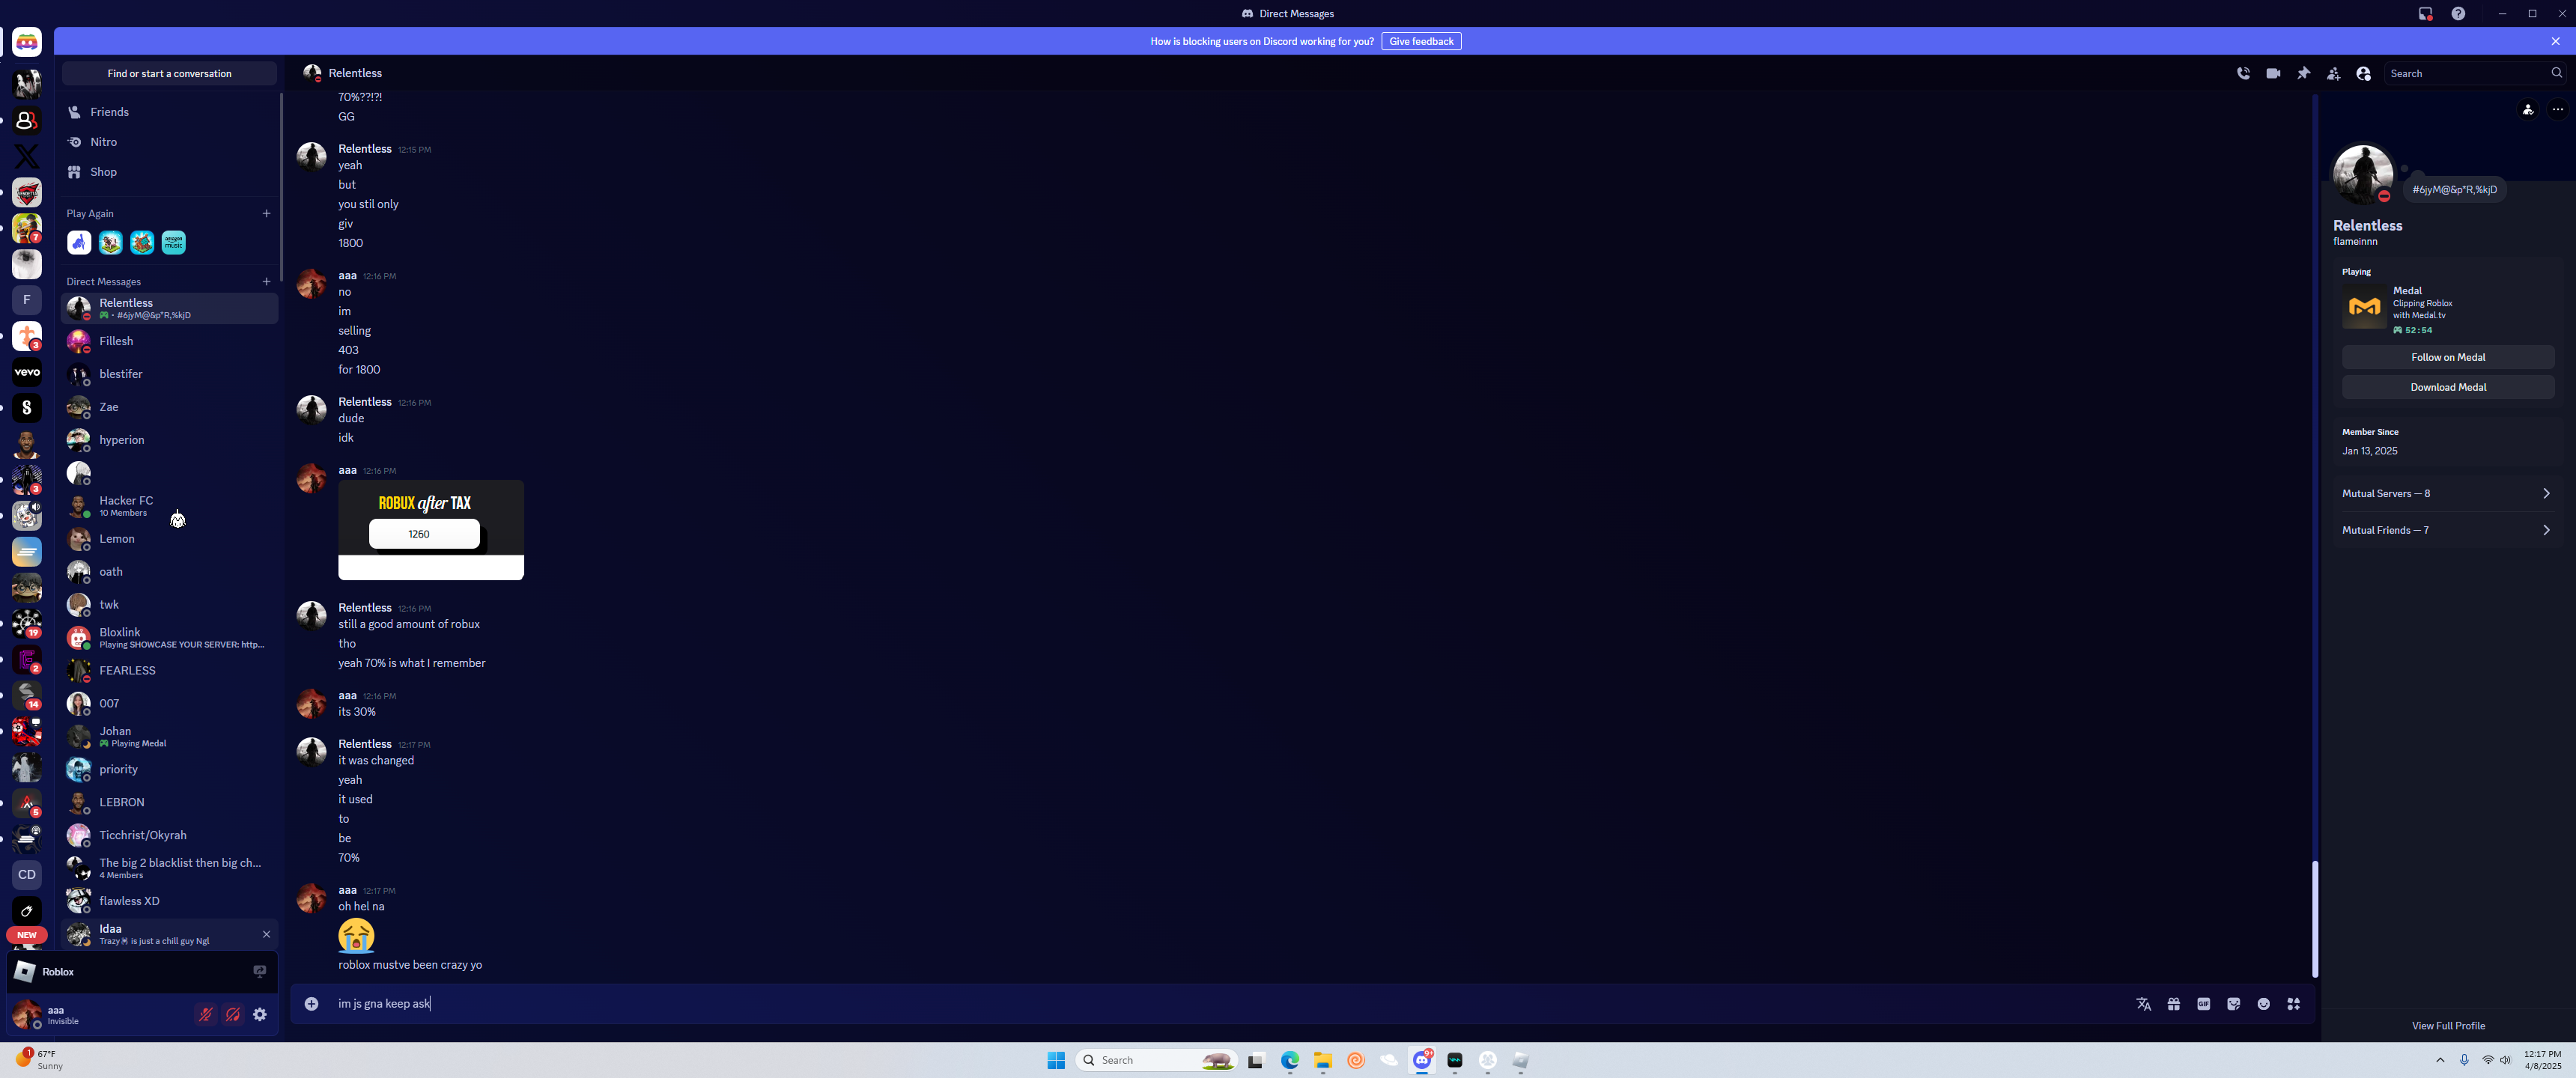The width and height of the screenshot is (2576, 1078).
Task: Click the translate icon in message bar
Action: [2143, 1004]
